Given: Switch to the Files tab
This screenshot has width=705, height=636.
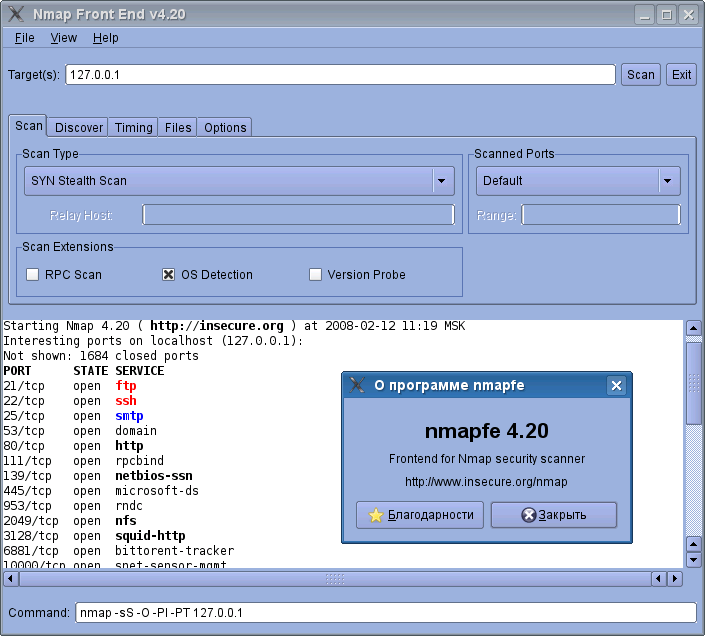Looking at the screenshot, I should pos(178,128).
